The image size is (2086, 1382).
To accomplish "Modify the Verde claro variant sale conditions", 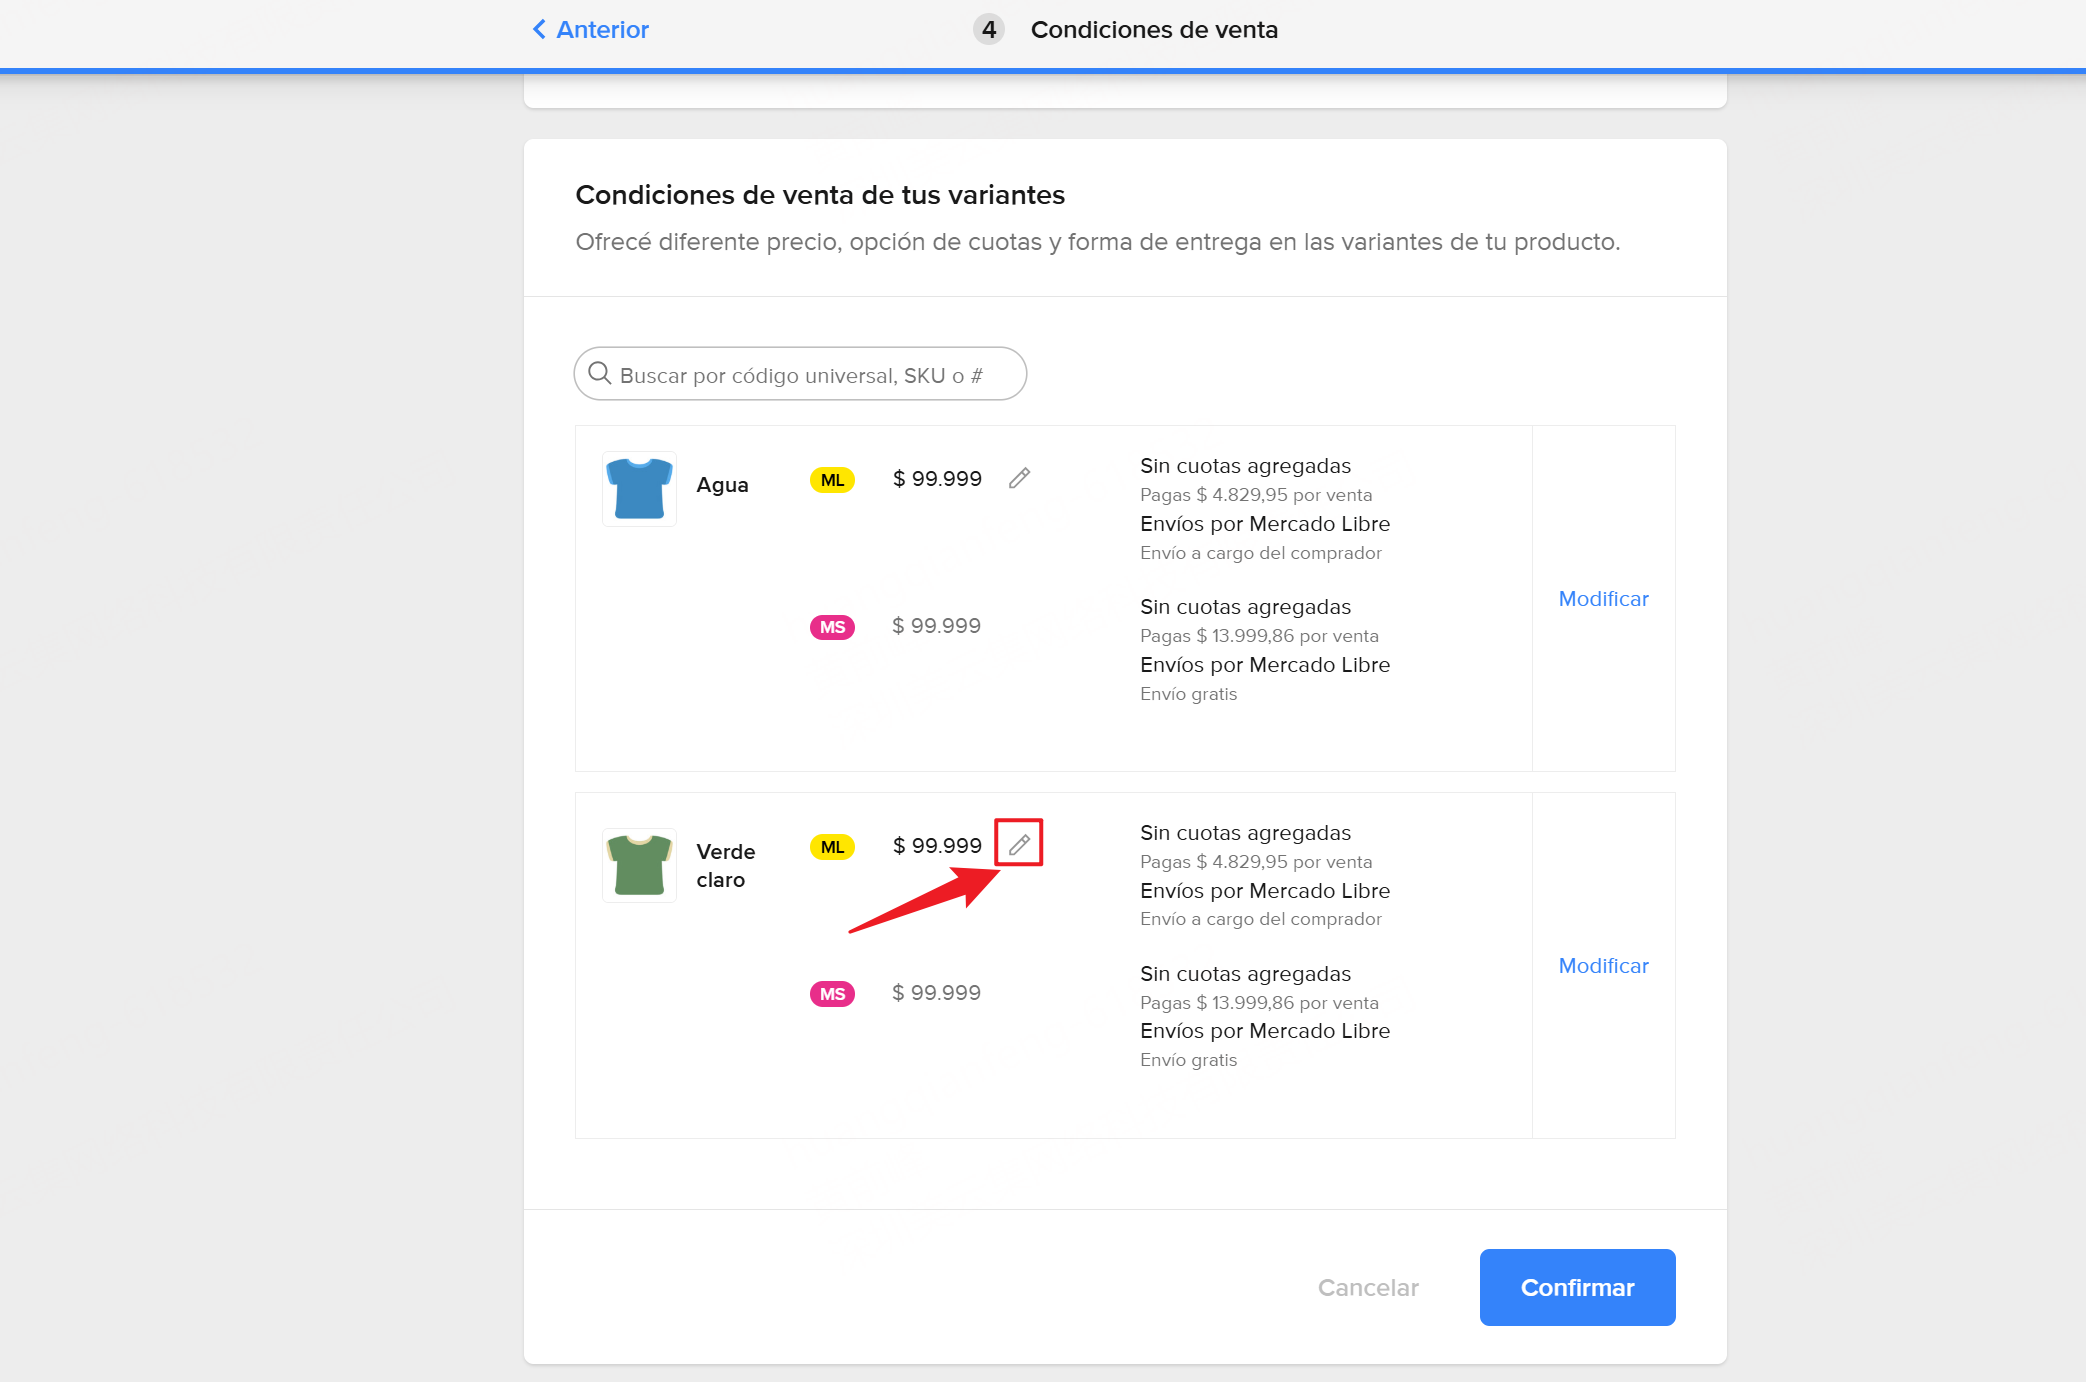I will [x=1603, y=966].
